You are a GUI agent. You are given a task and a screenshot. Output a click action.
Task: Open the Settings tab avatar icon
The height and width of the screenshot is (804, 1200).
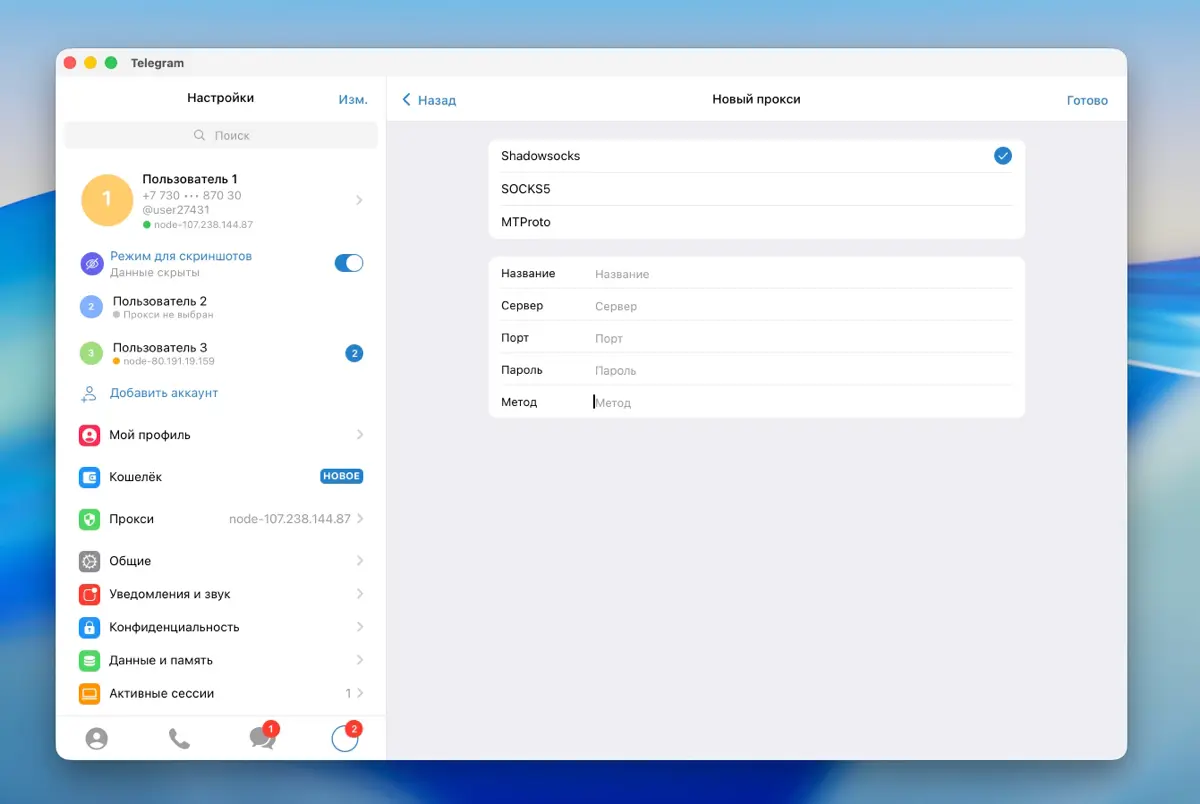tap(344, 739)
